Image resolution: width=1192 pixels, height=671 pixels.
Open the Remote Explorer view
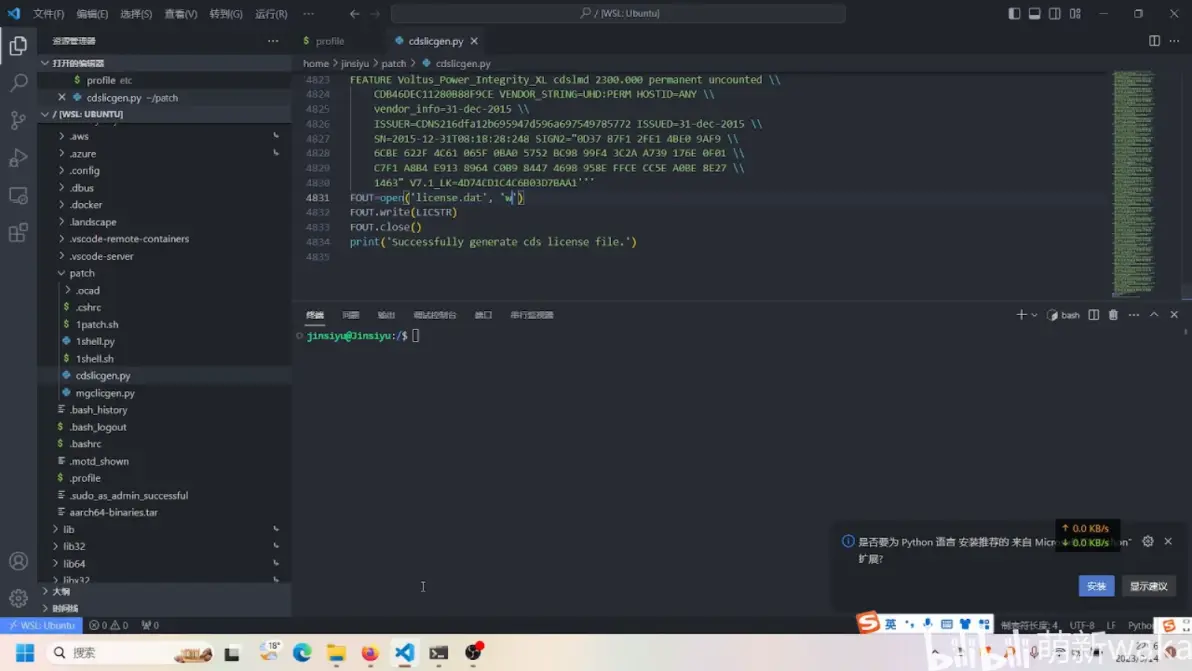(18, 195)
